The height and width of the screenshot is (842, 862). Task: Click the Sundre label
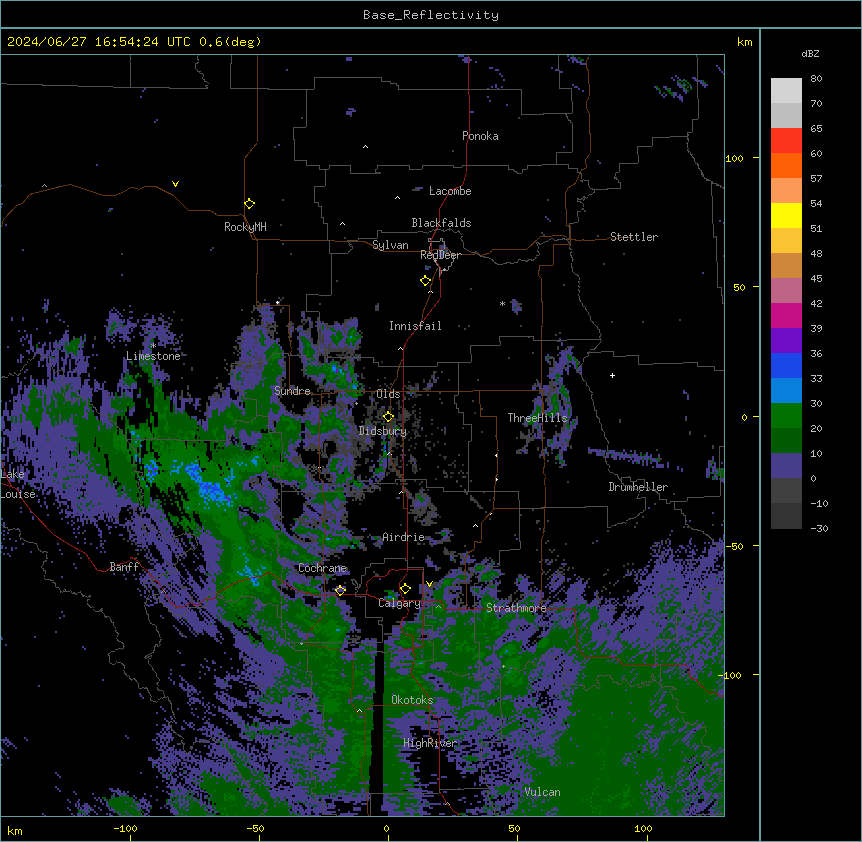292,391
